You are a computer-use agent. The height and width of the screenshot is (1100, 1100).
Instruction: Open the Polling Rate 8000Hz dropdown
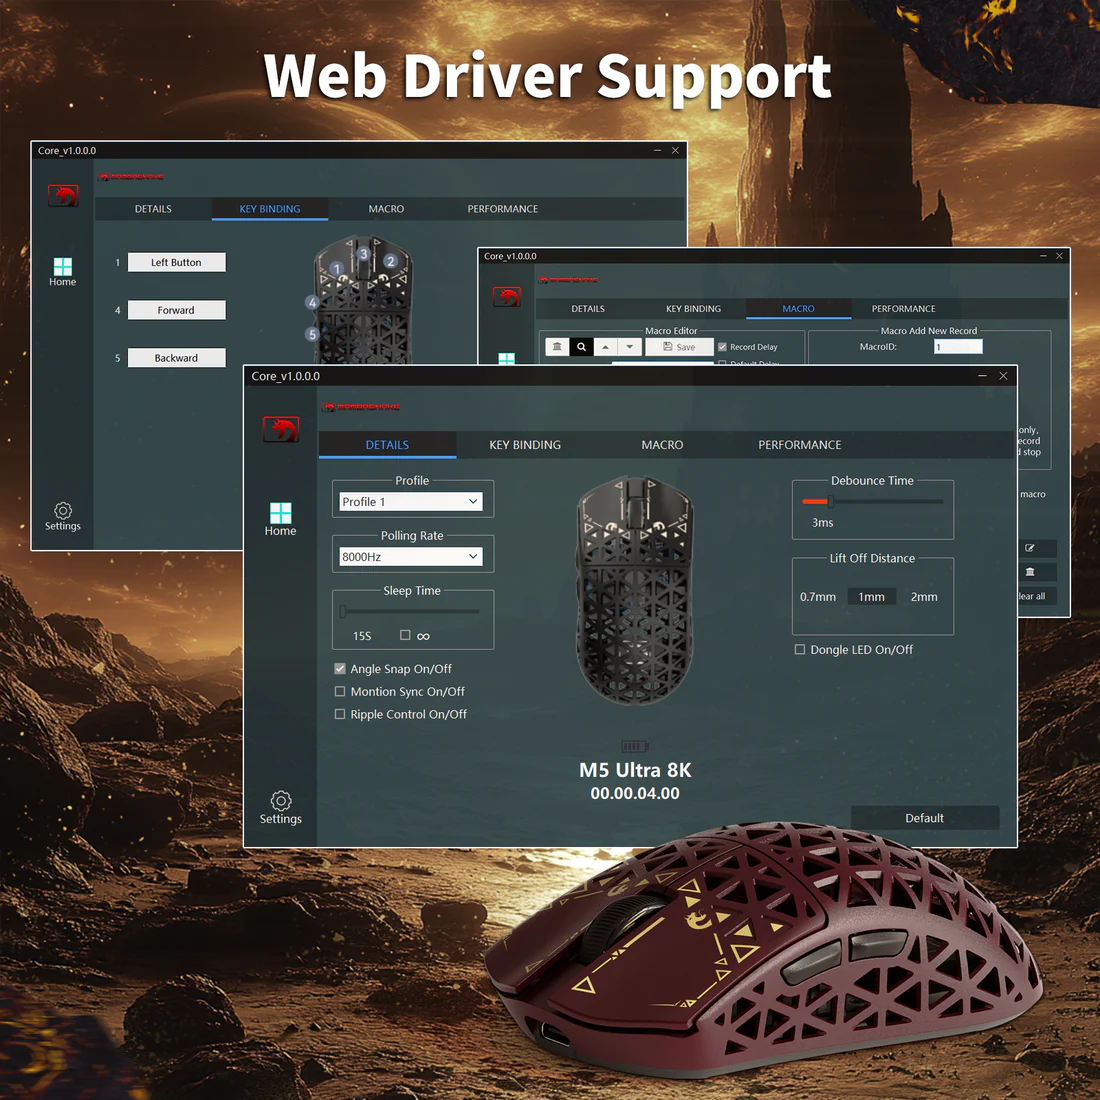[412, 557]
